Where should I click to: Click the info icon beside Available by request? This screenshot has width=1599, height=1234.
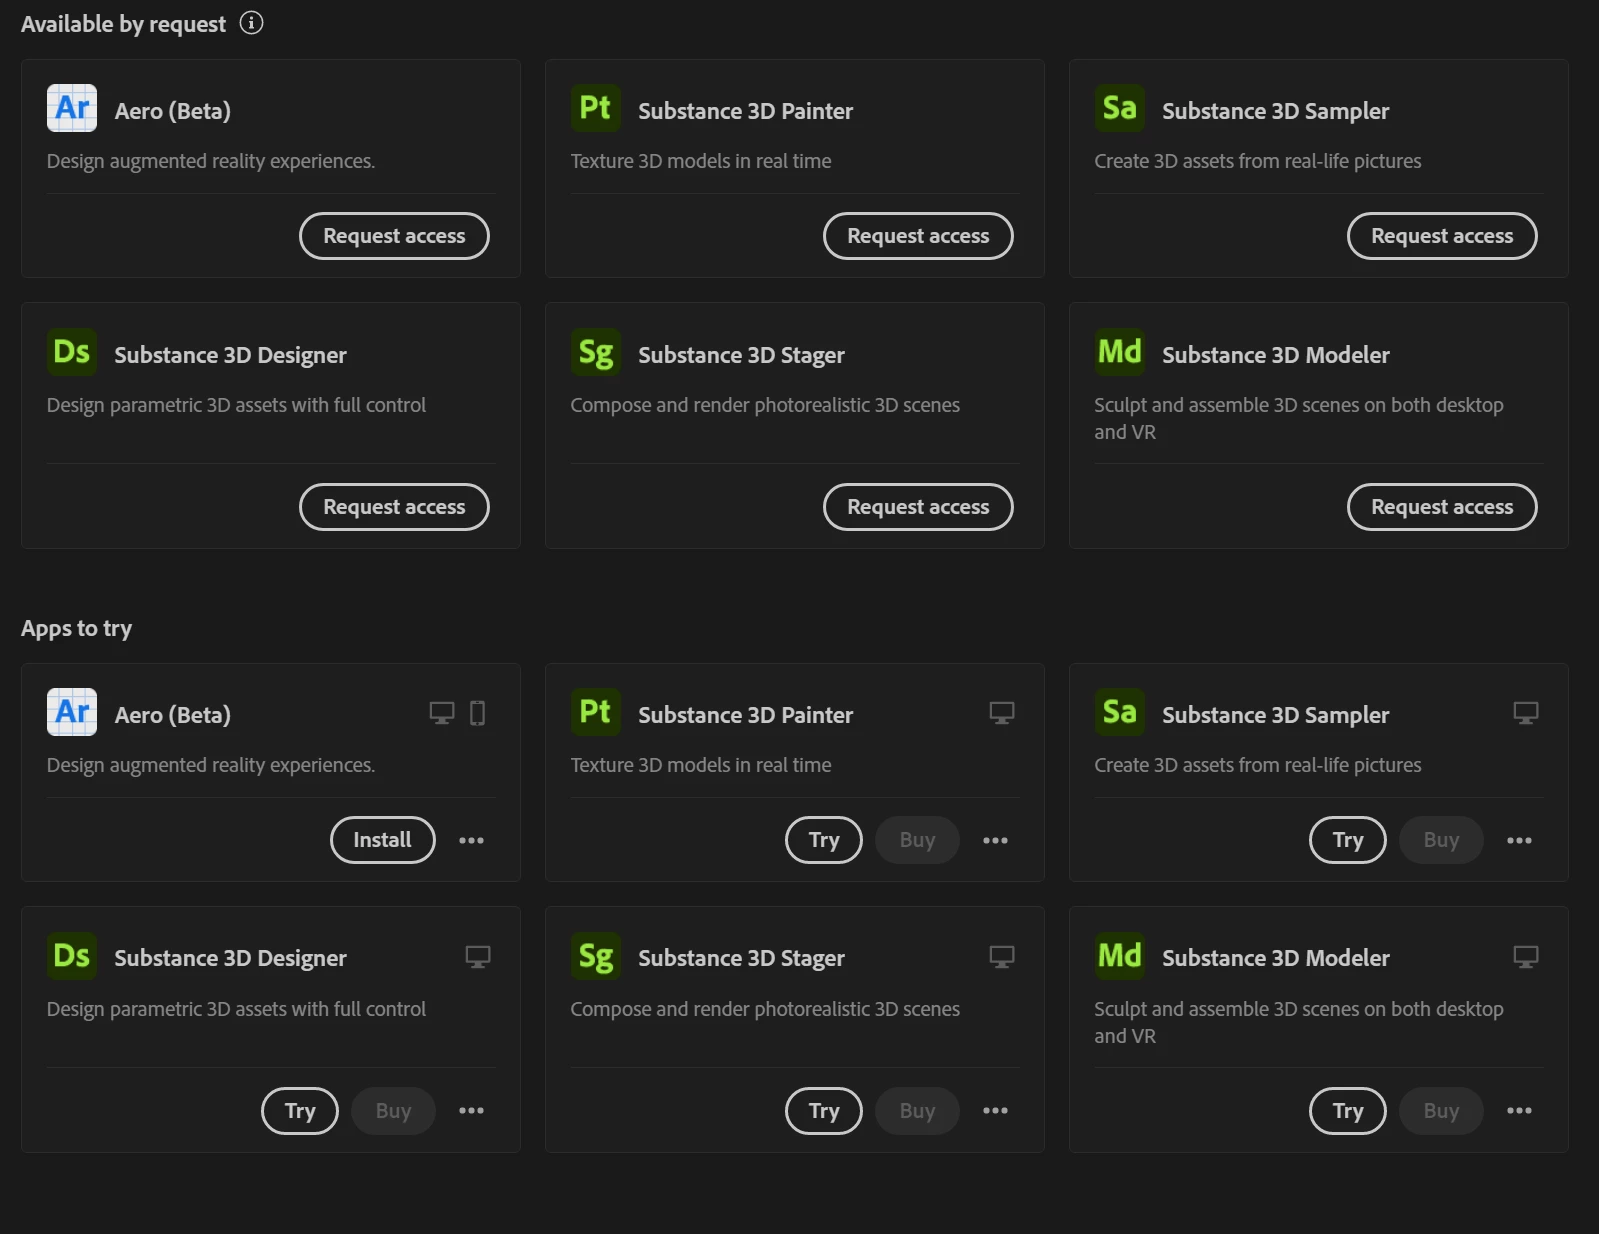point(252,23)
